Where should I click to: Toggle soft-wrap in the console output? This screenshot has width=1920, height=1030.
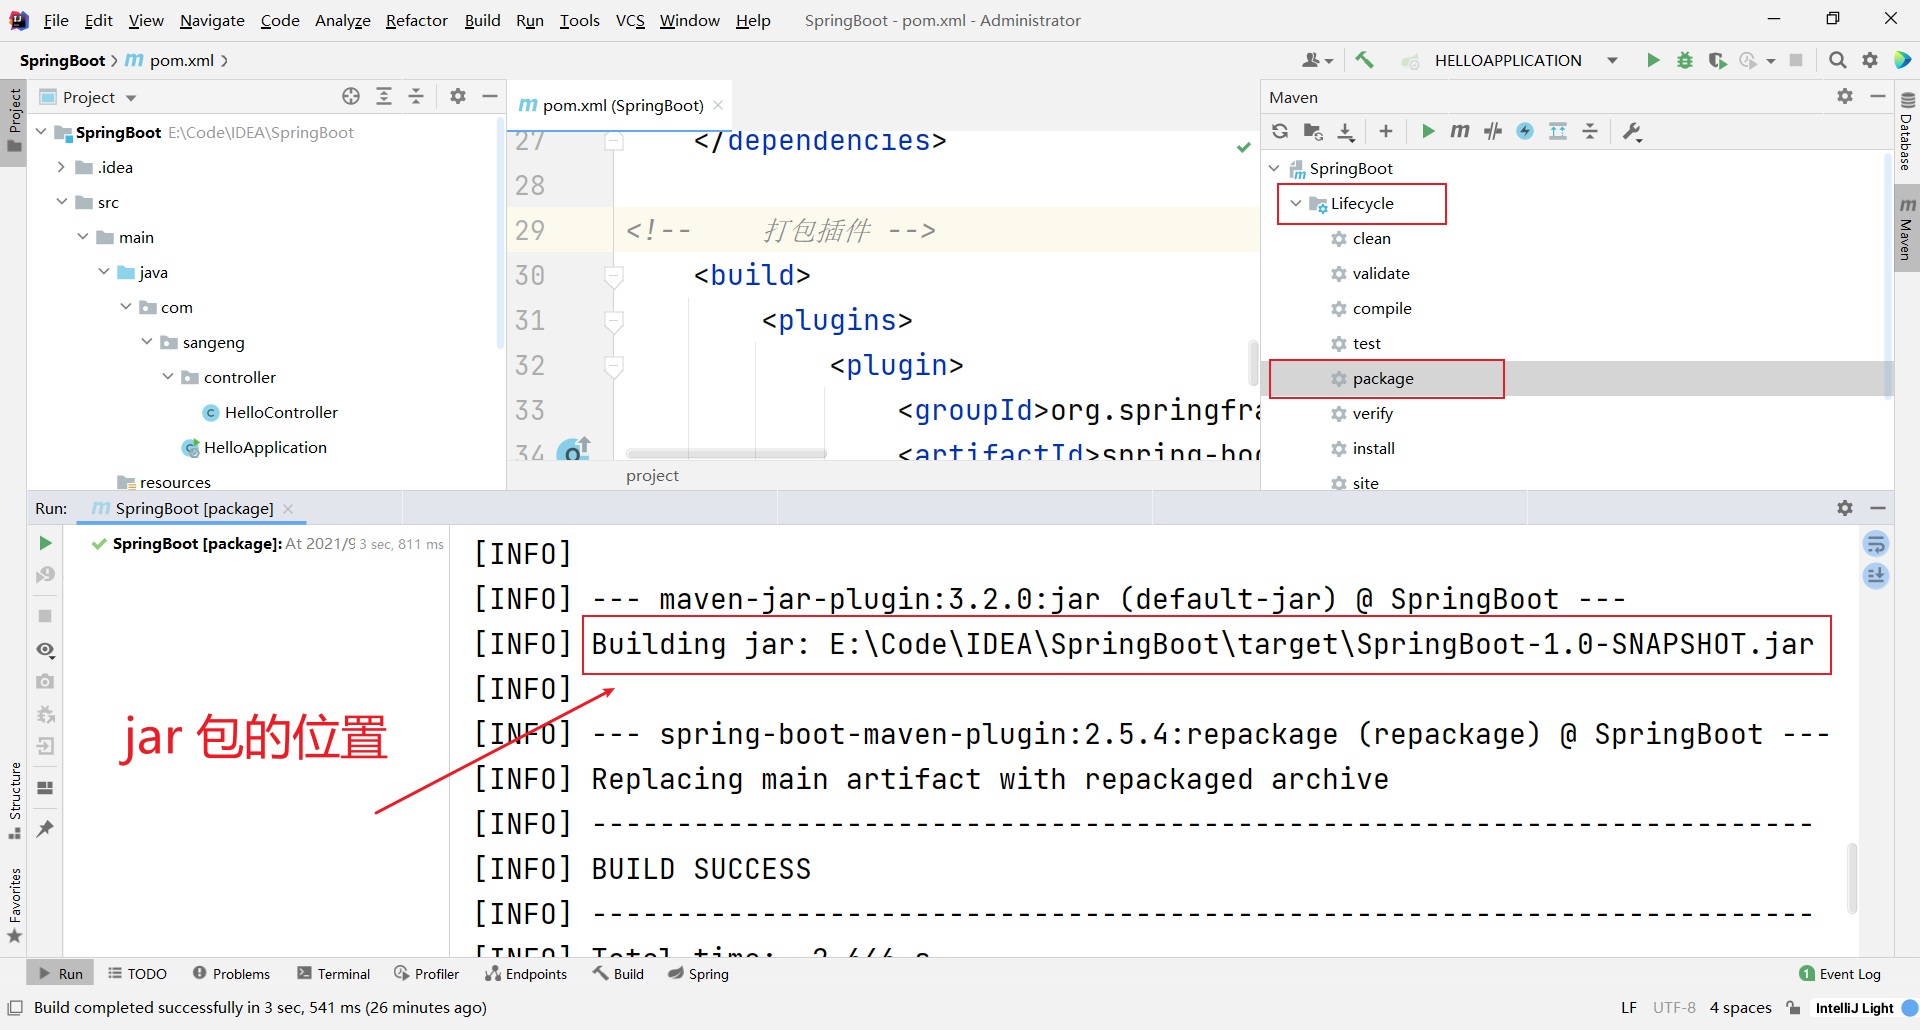[x=1877, y=544]
